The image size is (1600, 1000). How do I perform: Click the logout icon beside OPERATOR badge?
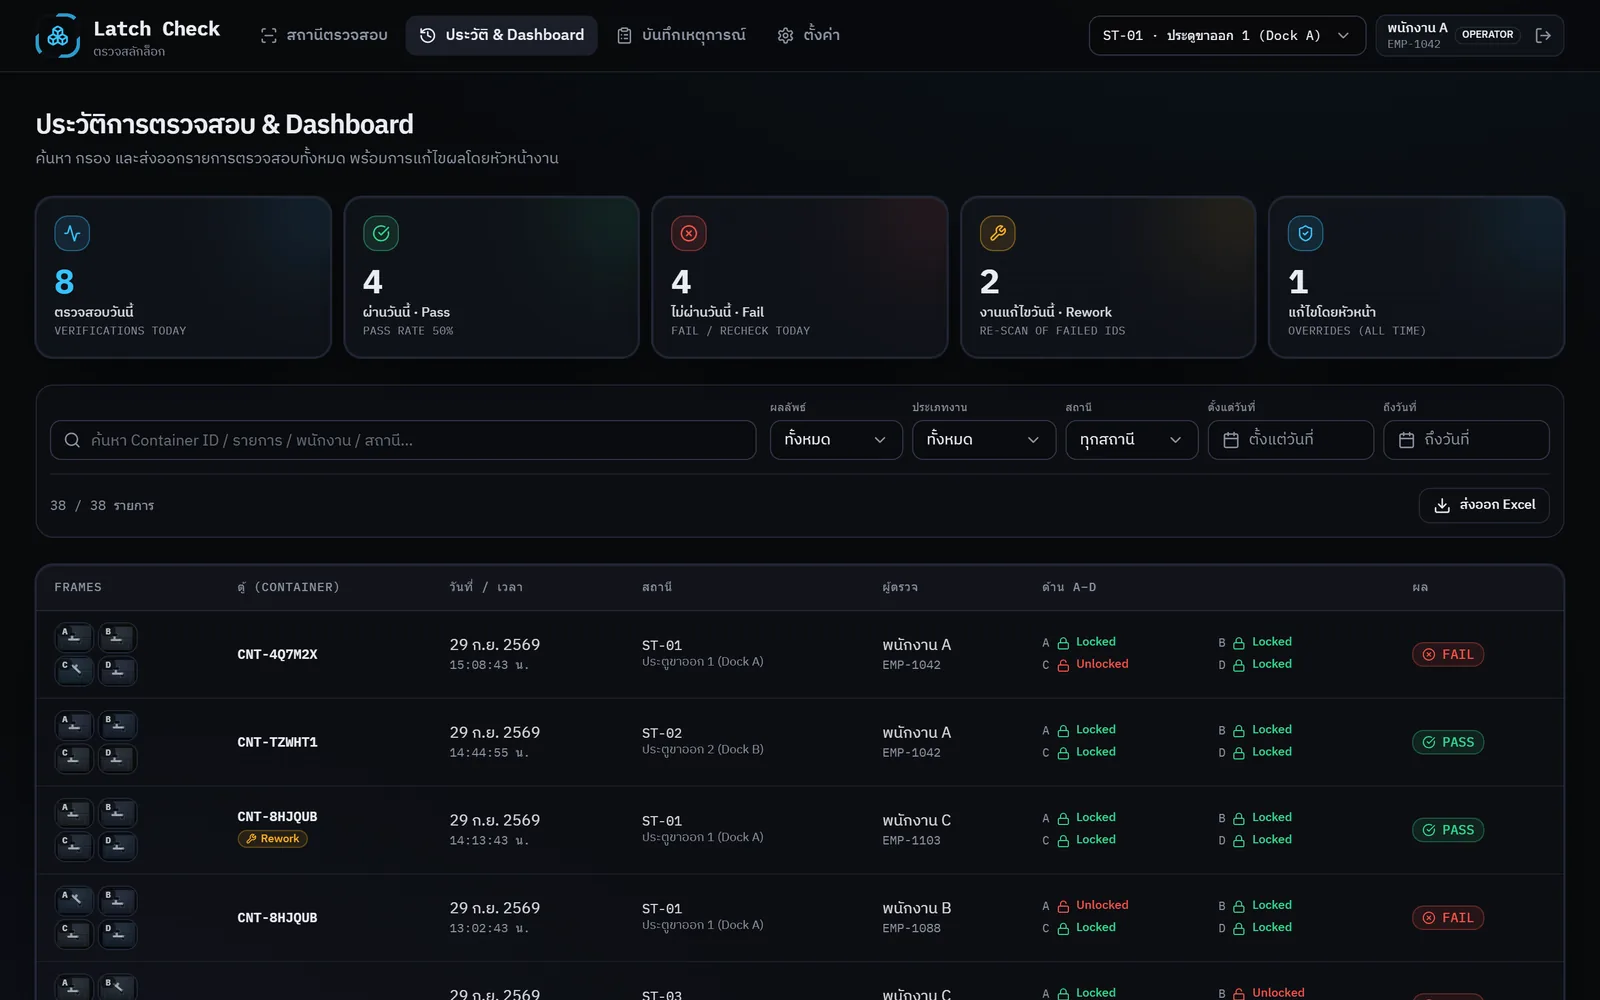tap(1543, 35)
